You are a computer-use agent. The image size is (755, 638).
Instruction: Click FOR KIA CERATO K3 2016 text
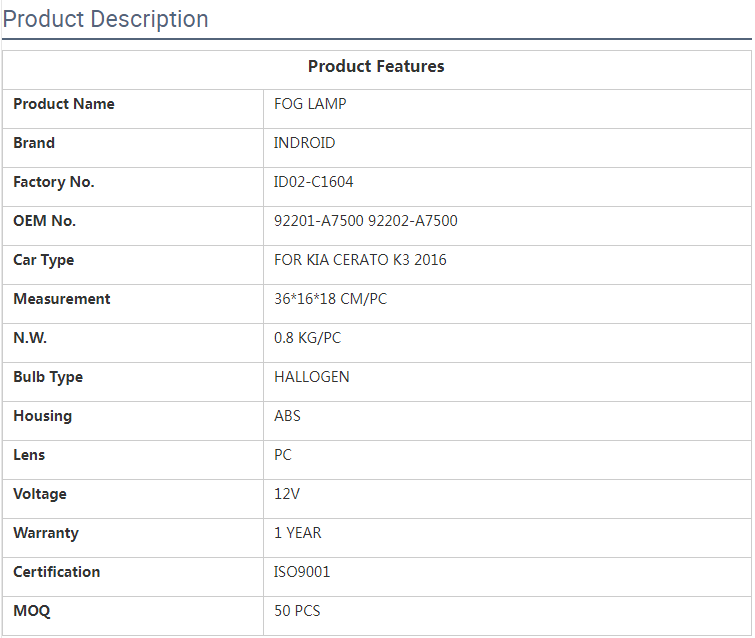(360, 260)
